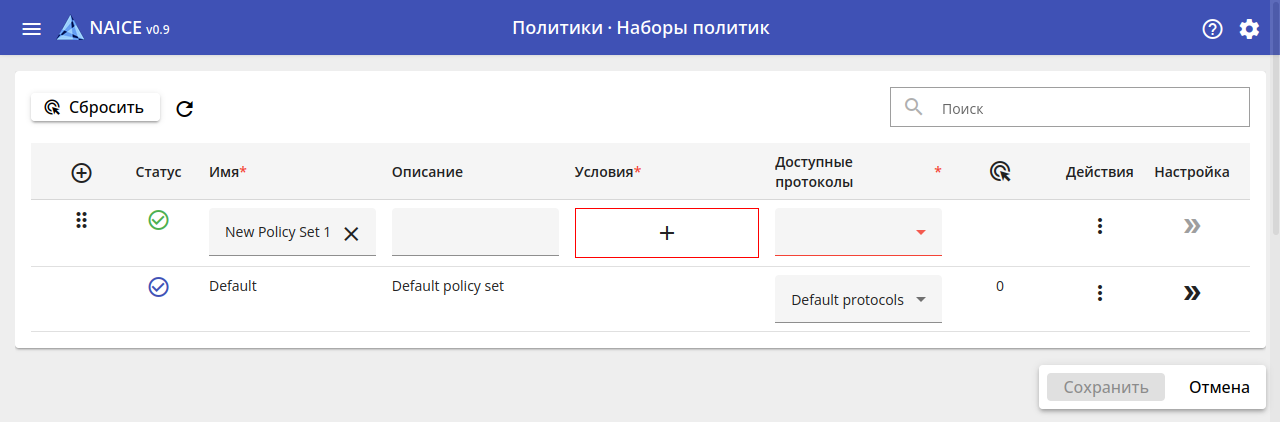
Task: Click hit counter icon in table header
Action: pos(1000,172)
